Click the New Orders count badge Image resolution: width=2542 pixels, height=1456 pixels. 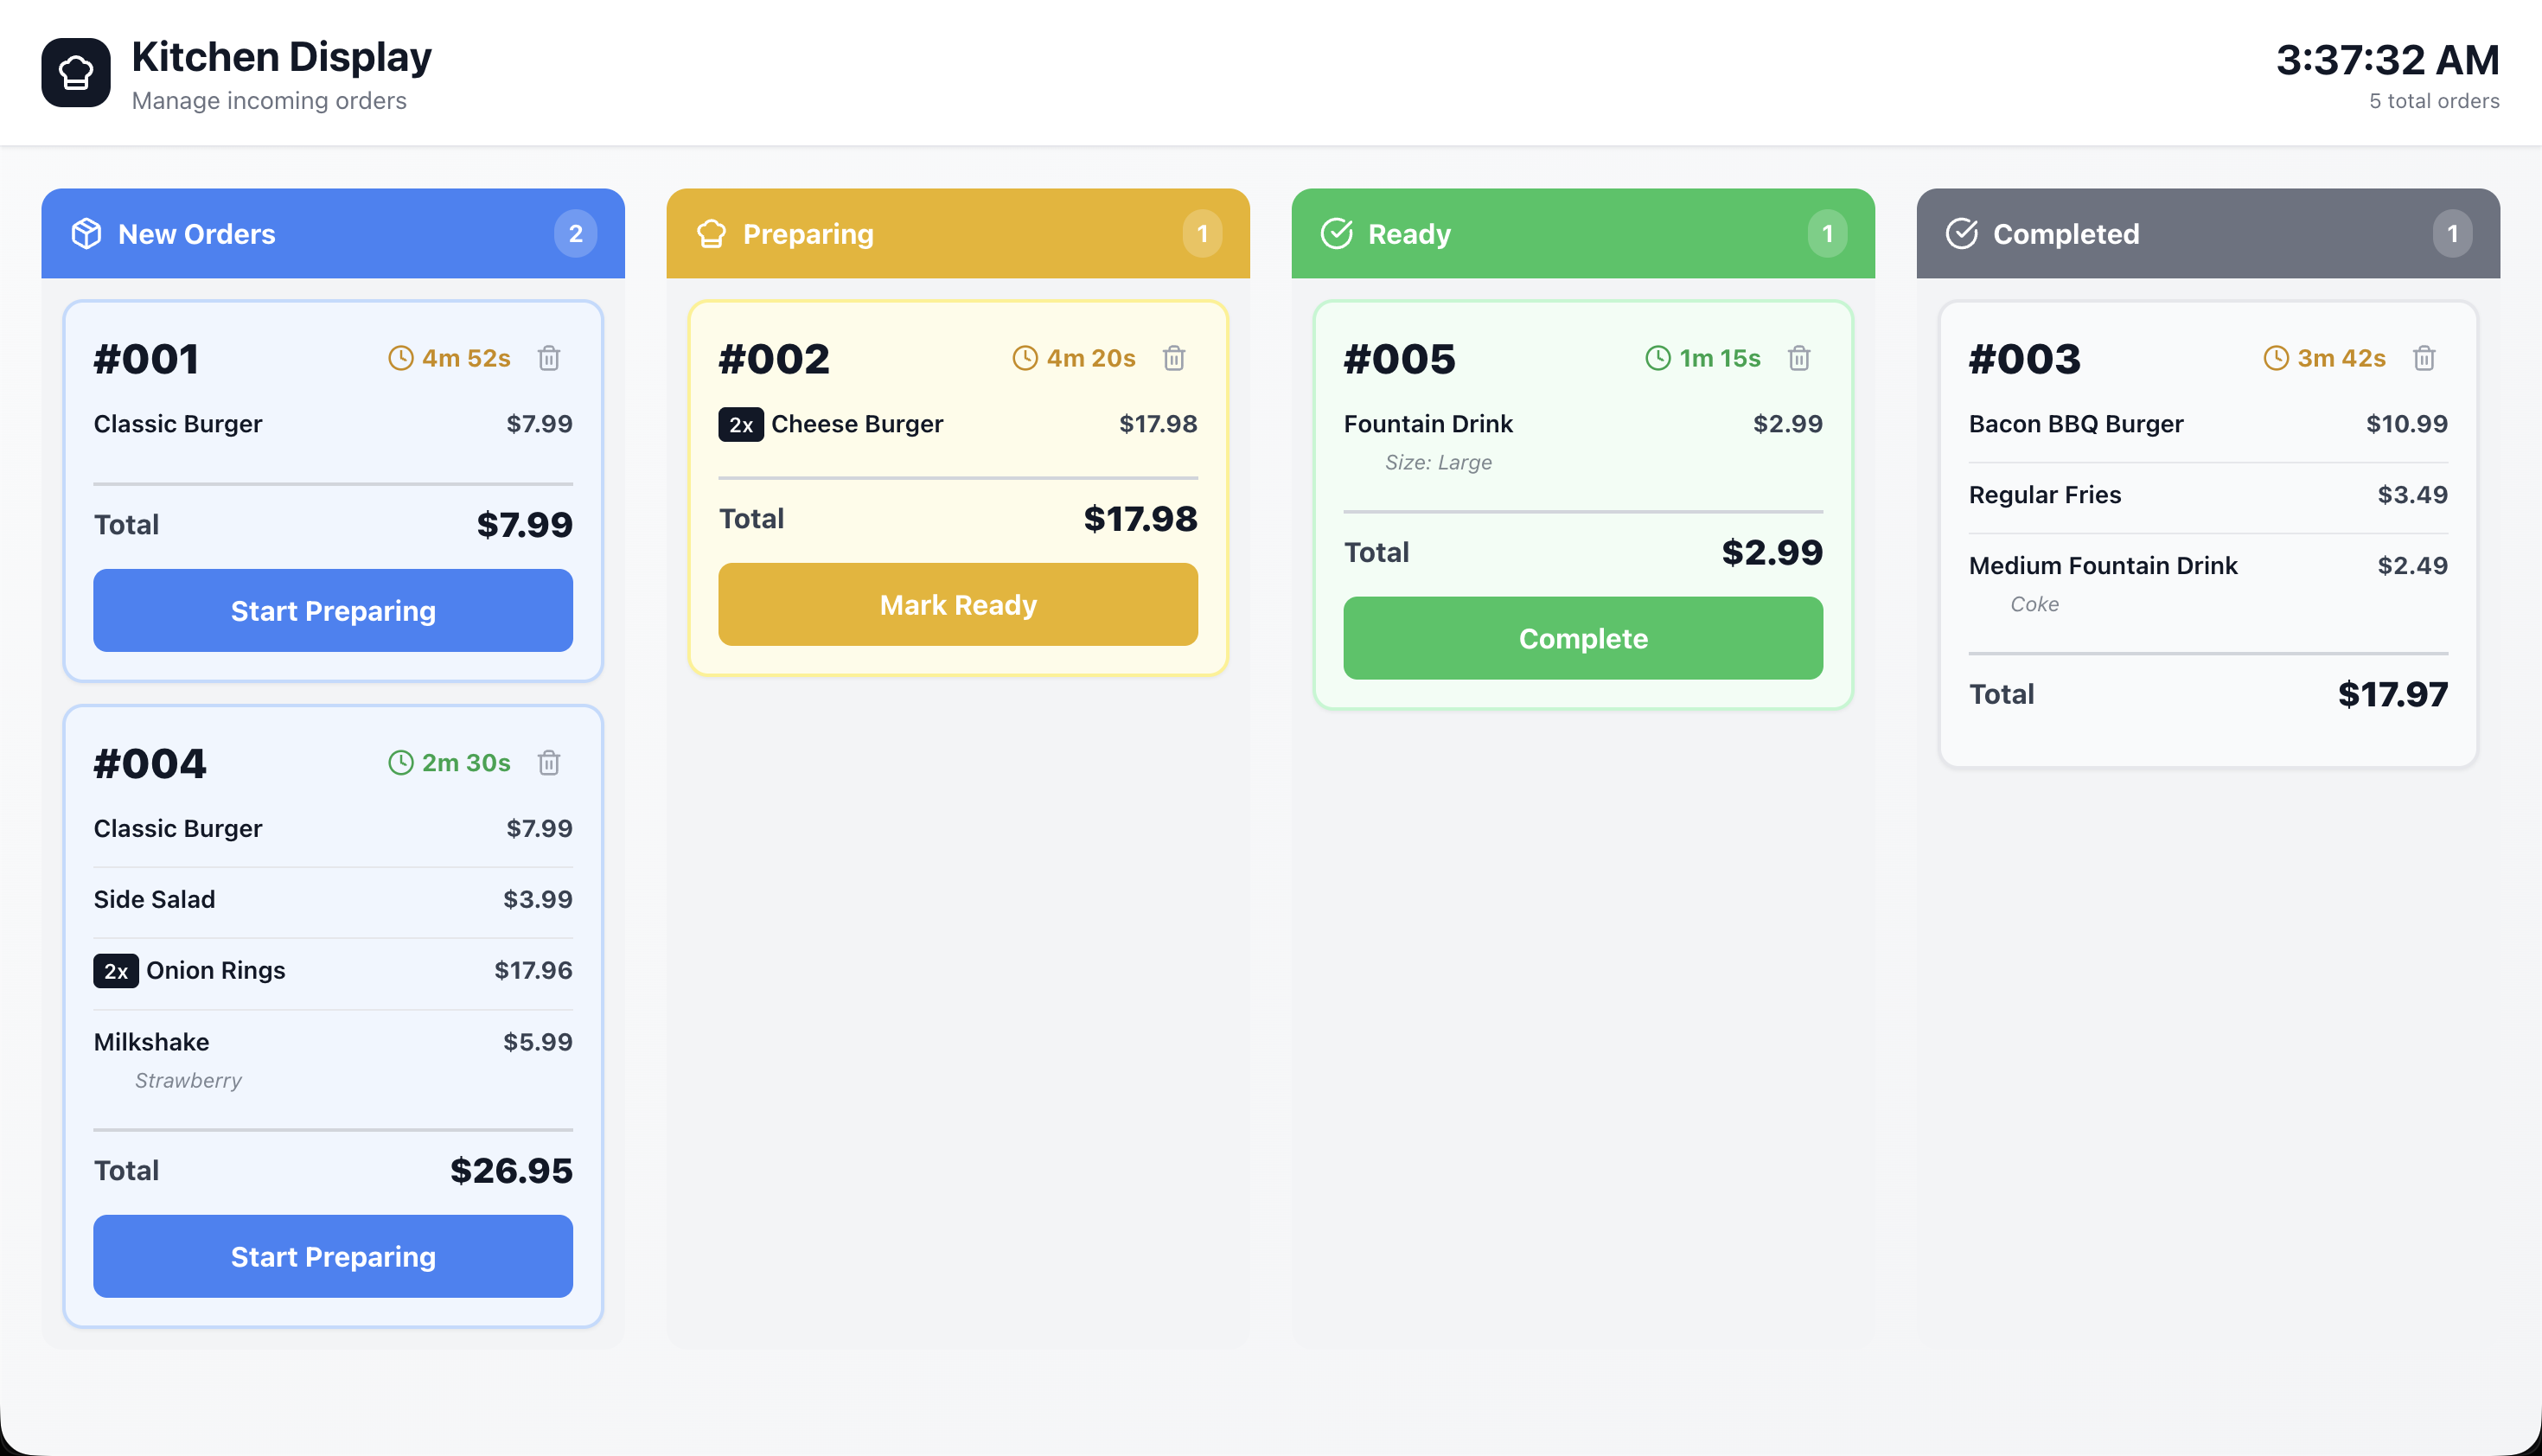(575, 234)
